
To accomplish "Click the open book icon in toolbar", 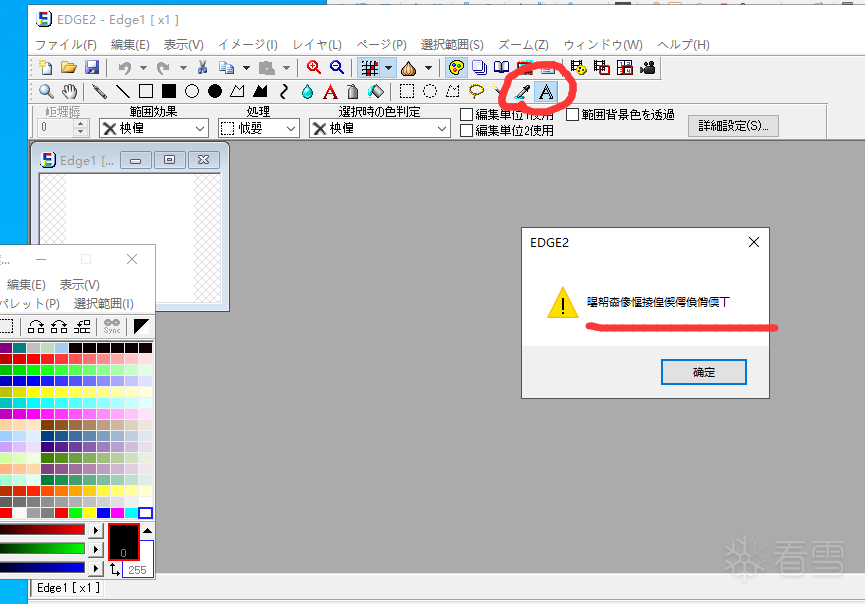I will (x=501, y=68).
